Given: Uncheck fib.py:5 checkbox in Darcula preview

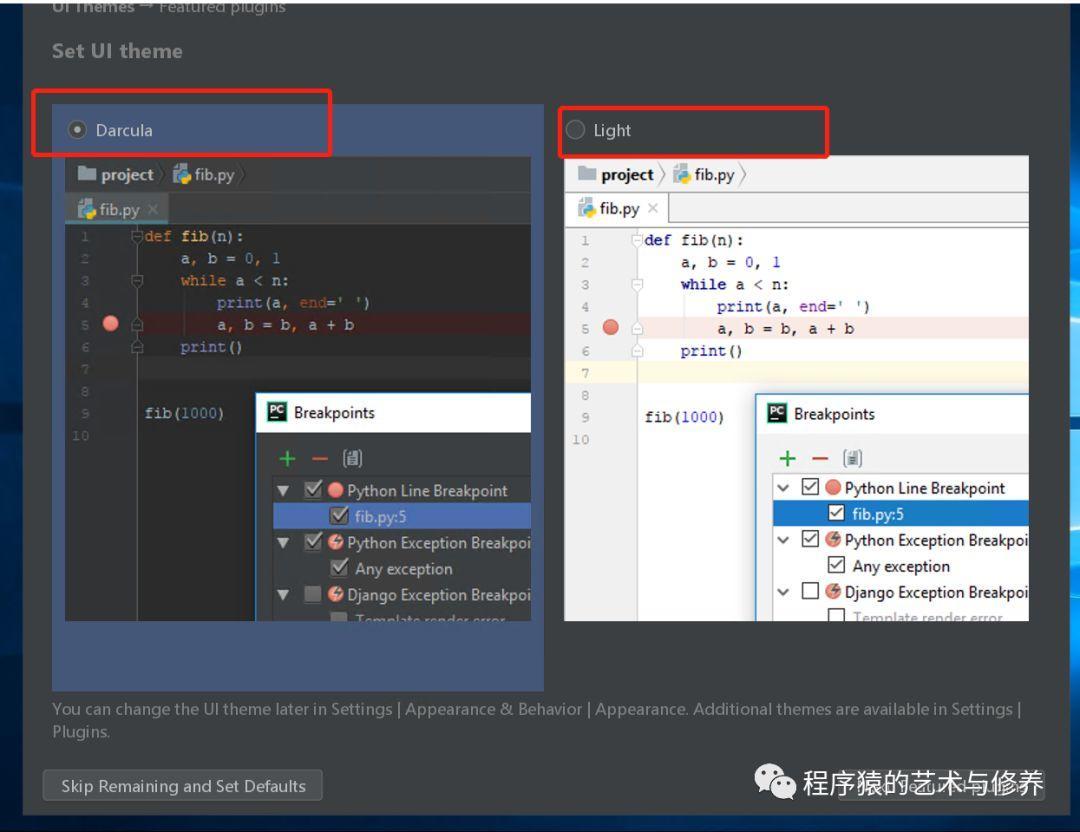Looking at the screenshot, I should point(339,515).
